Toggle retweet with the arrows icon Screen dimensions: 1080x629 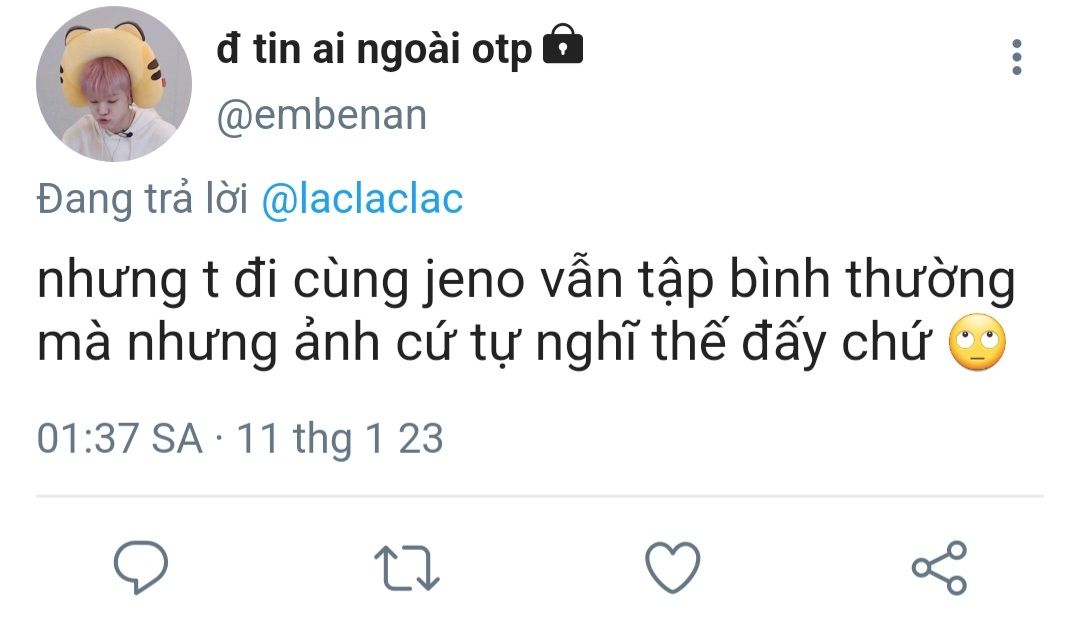(406, 567)
